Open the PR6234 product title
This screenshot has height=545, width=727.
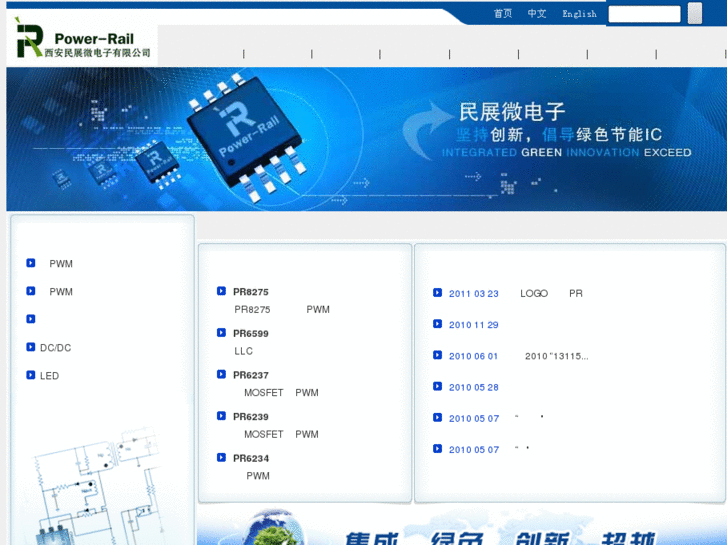250,458
